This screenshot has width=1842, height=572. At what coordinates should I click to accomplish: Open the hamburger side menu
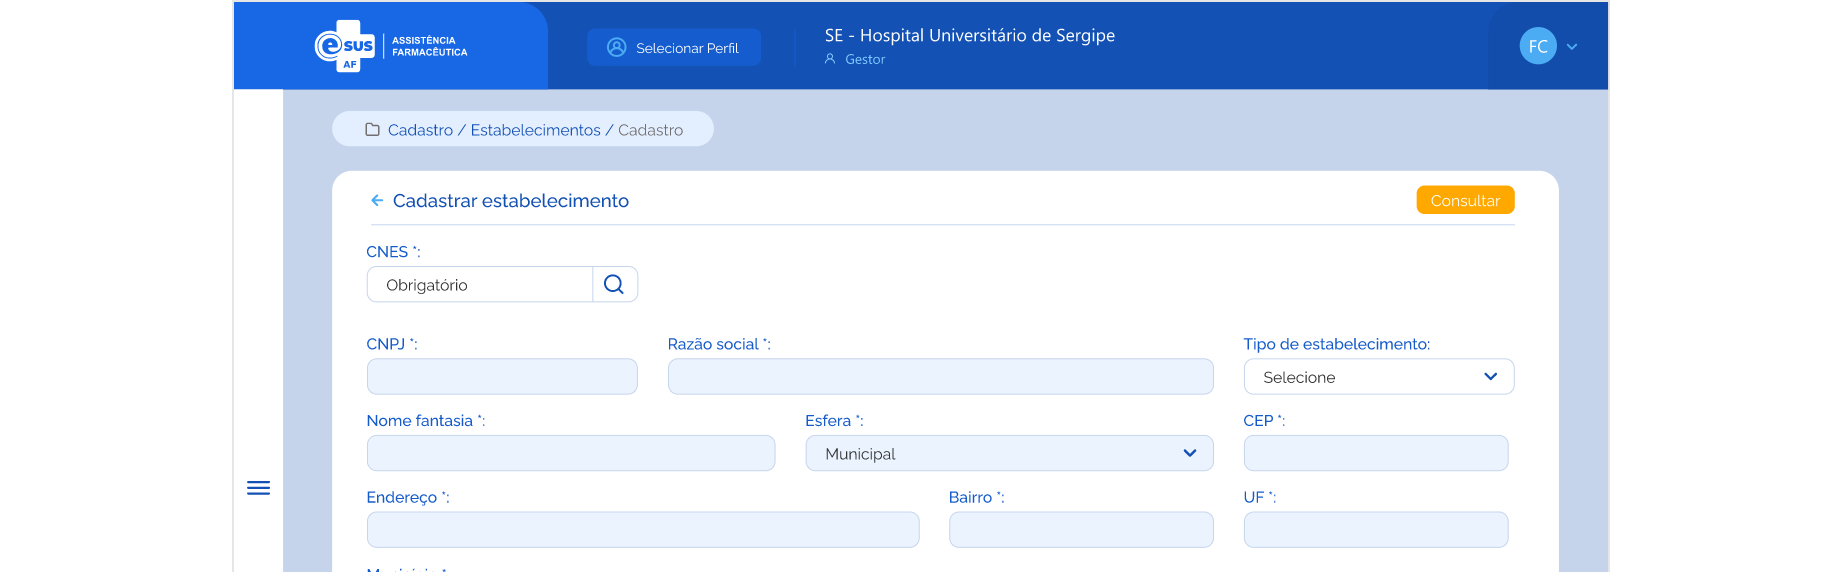pos(258,488)
